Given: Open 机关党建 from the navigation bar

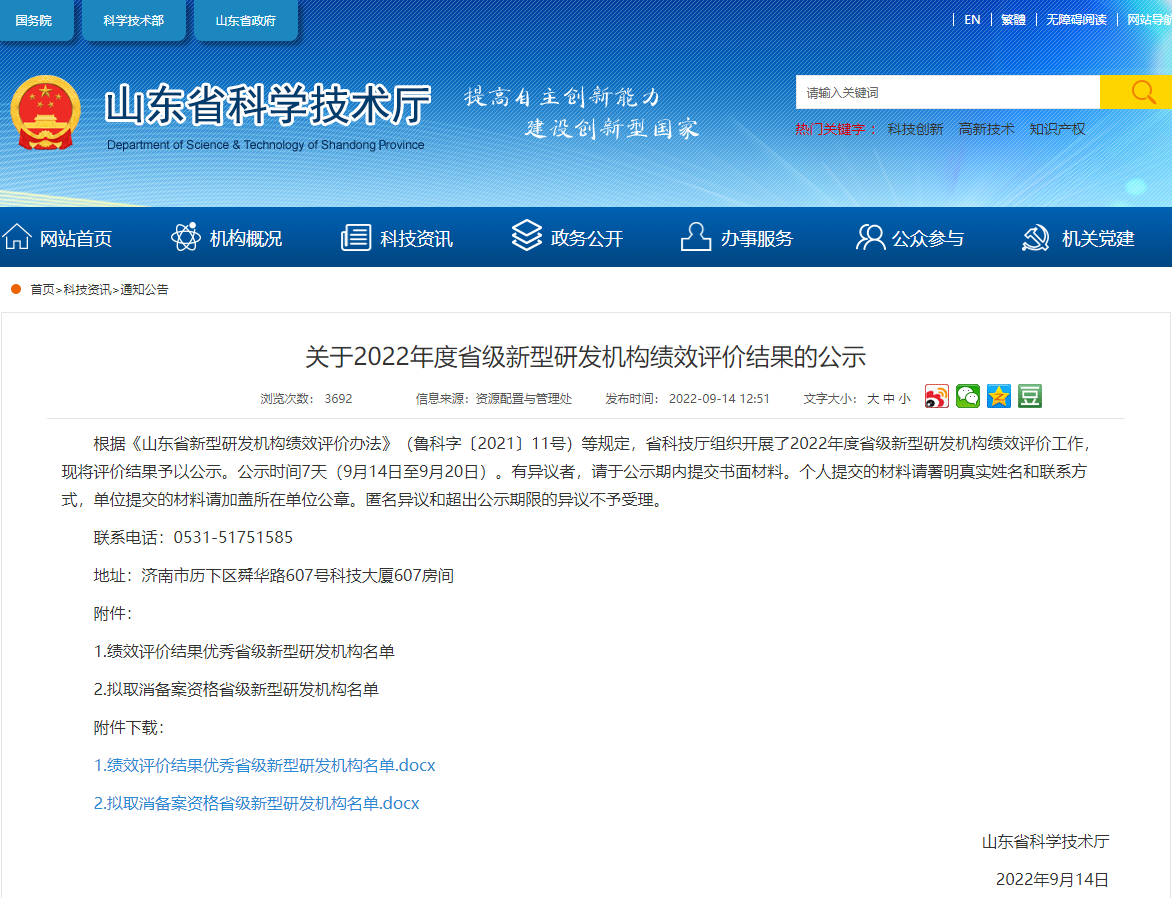Looking at the screenshot, I should [1078, 238].
